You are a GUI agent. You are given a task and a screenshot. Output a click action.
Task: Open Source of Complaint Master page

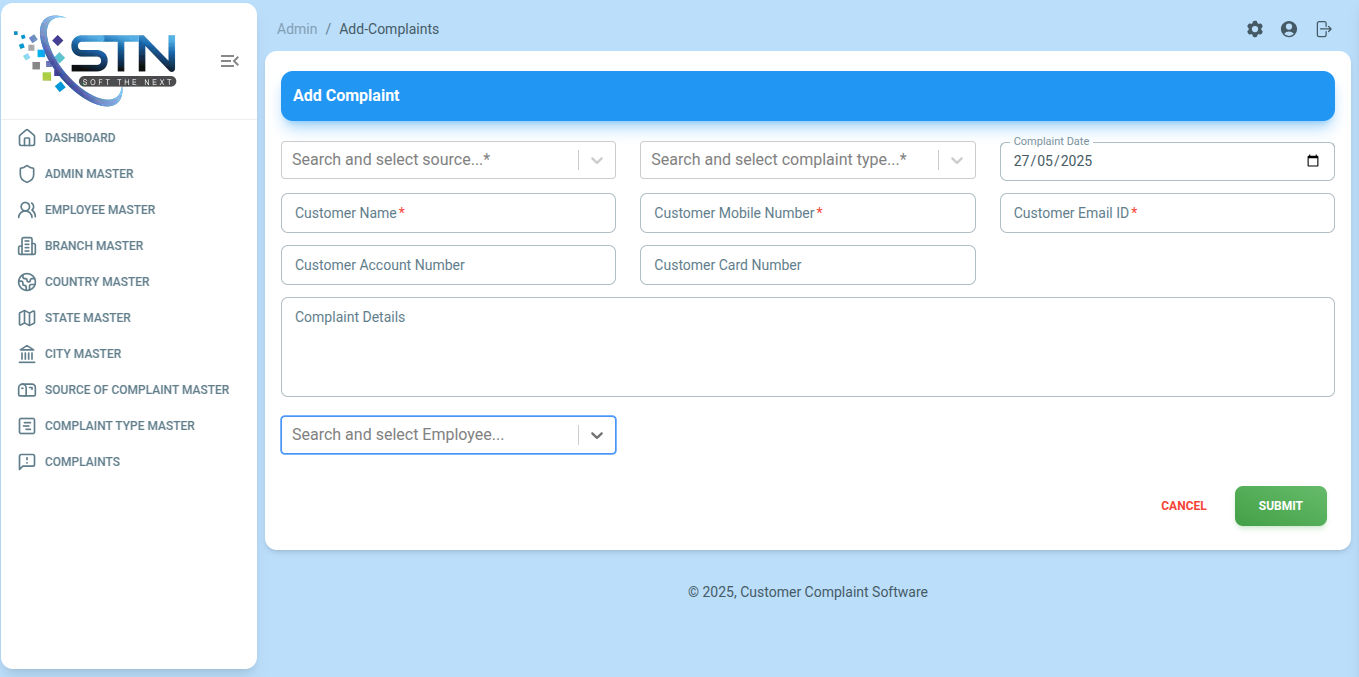click(x=137, y=390)
